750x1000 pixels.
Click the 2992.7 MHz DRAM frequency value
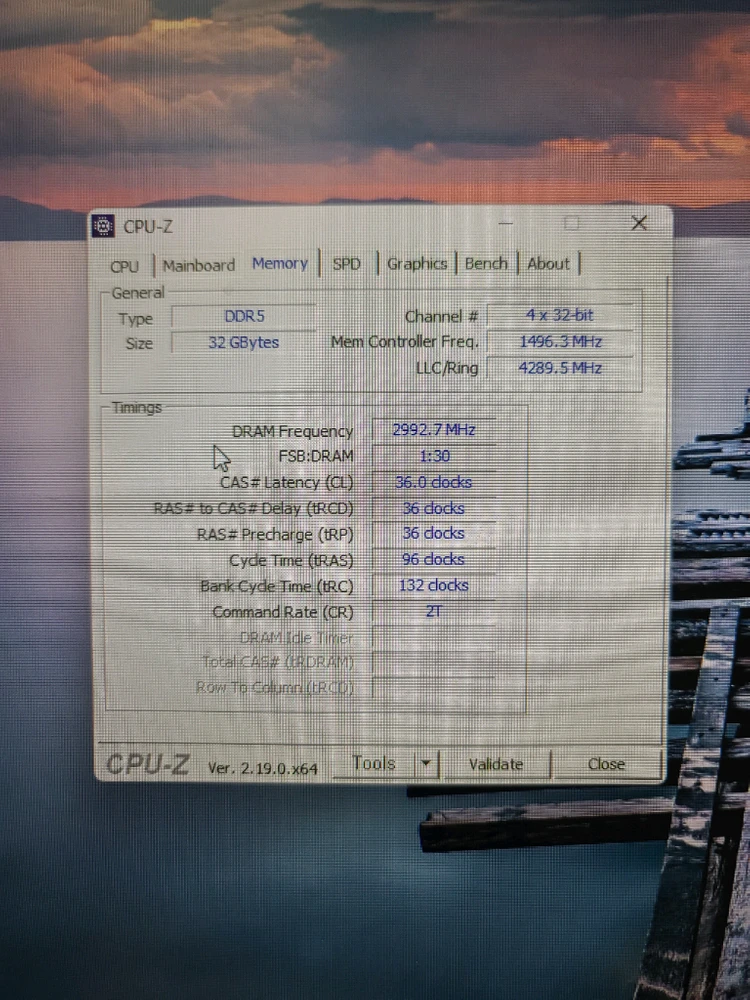click(434, 430)
